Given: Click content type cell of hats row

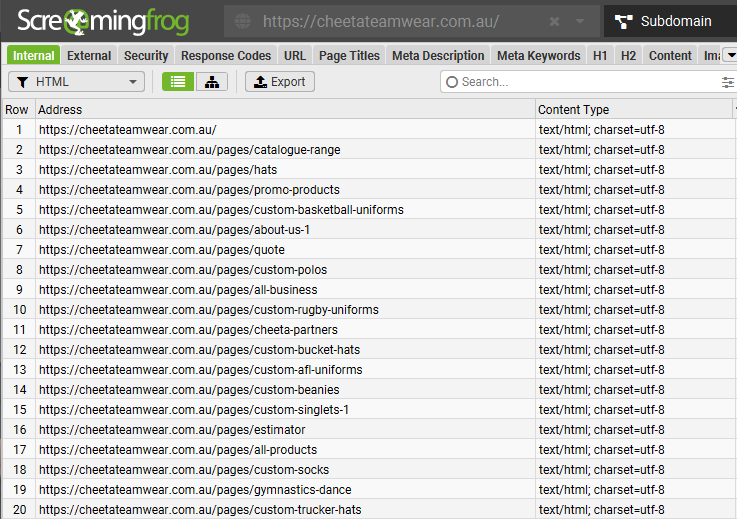Looking at the screenshot, I should pyautogui.click(x=635, y=170).
